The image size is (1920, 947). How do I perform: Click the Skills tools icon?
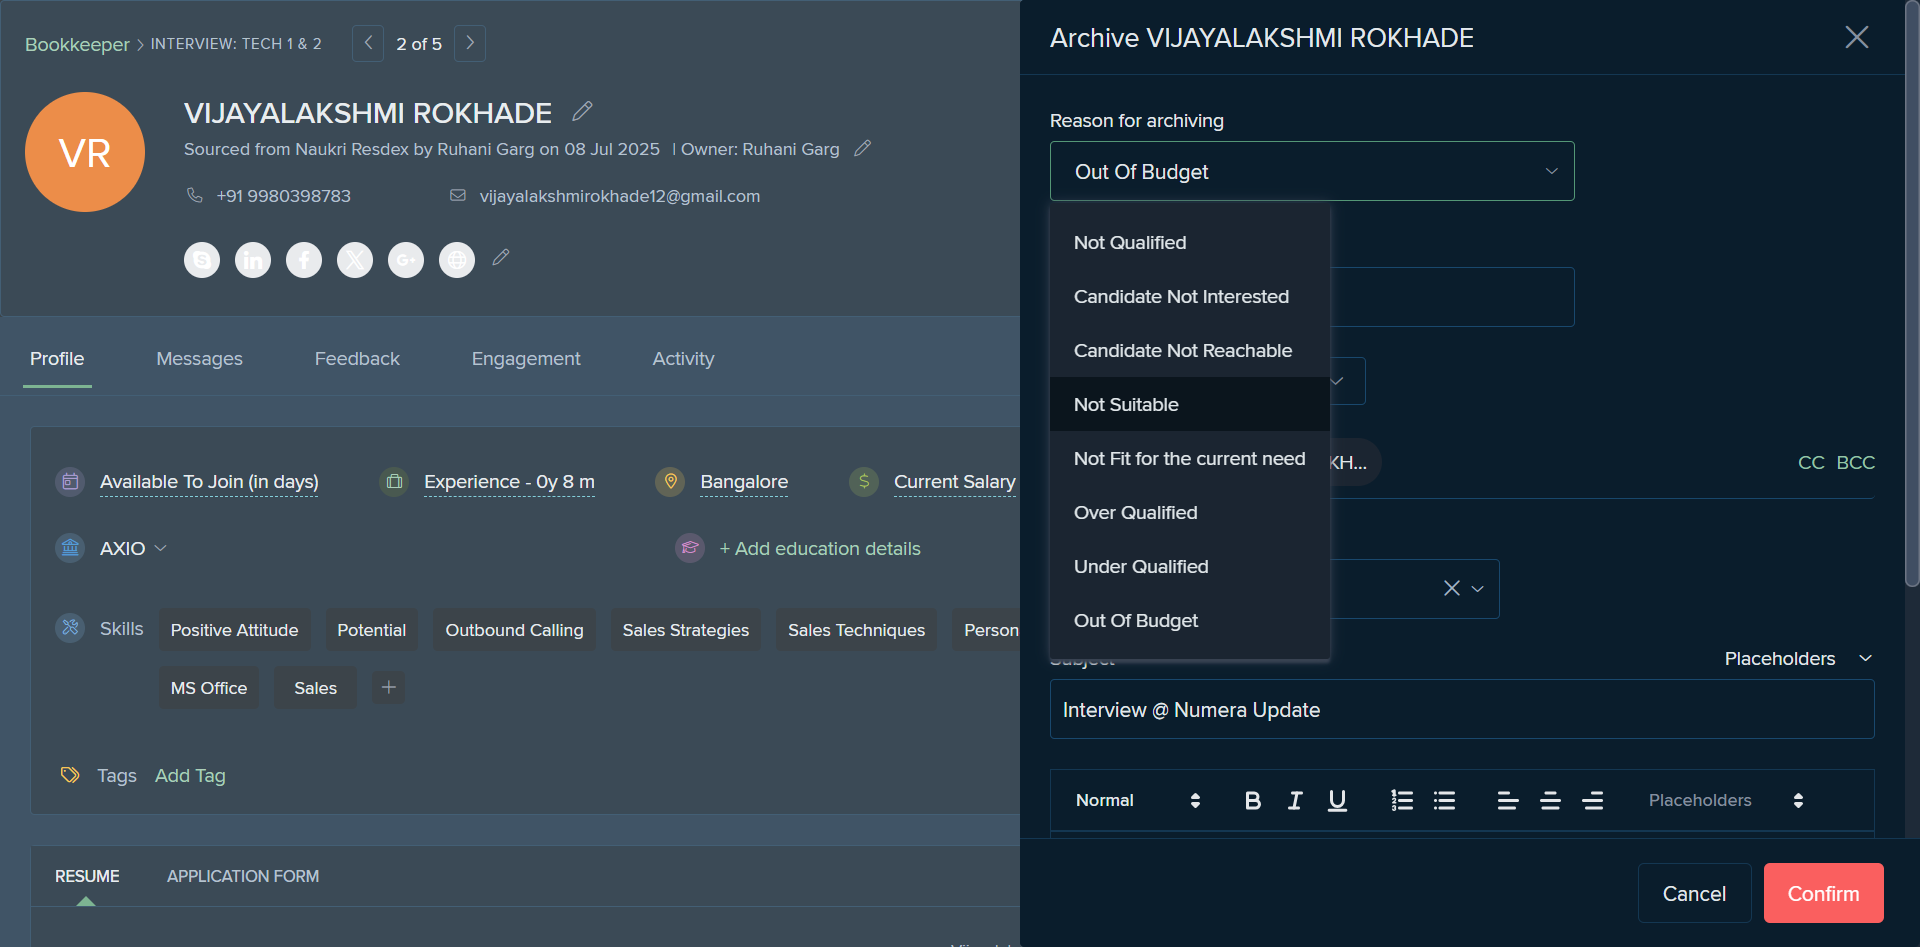[70, 628]
